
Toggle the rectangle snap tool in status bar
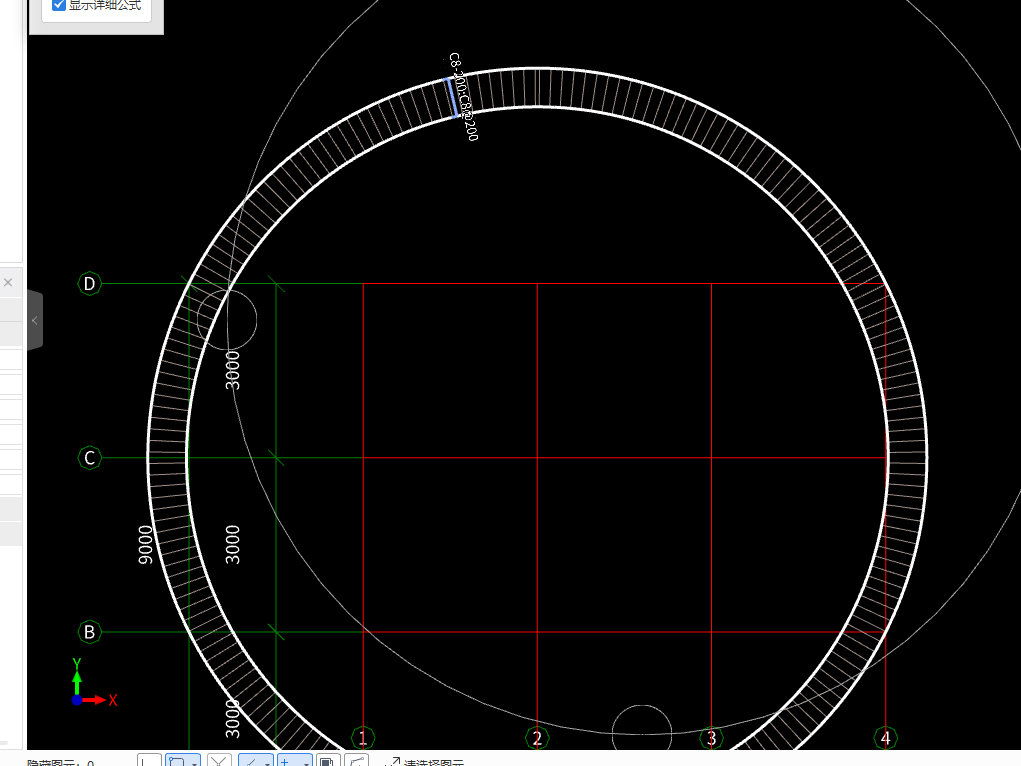[177, 760]
